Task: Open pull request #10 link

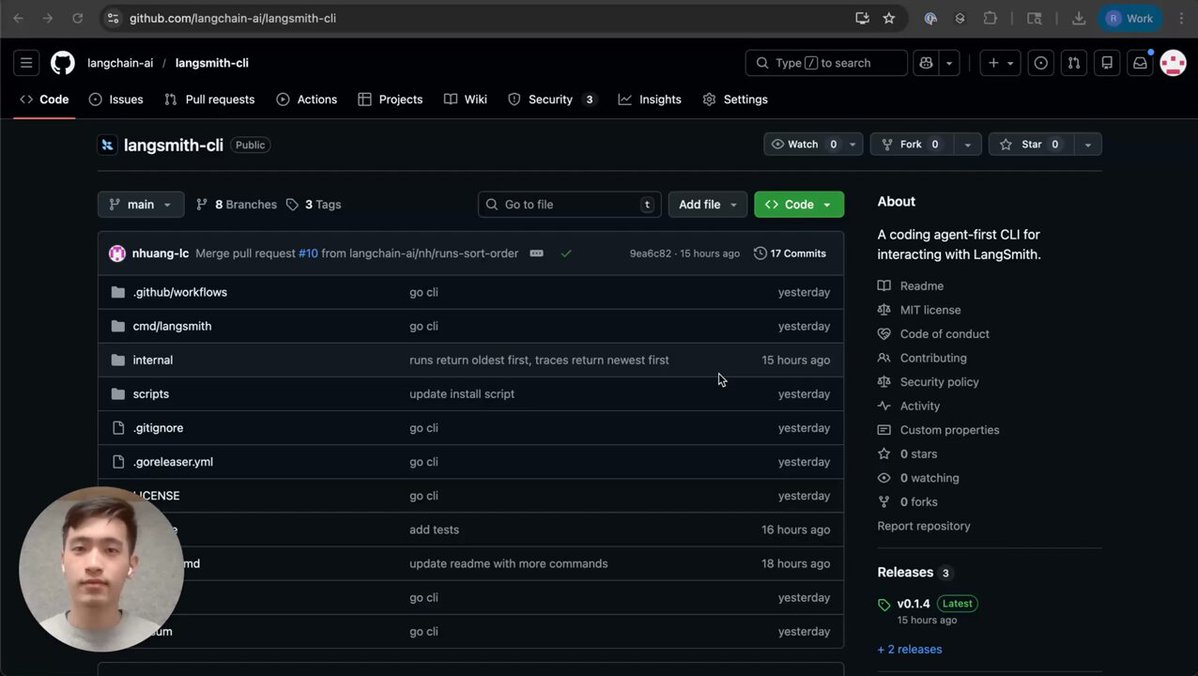Action: [308, 254]
